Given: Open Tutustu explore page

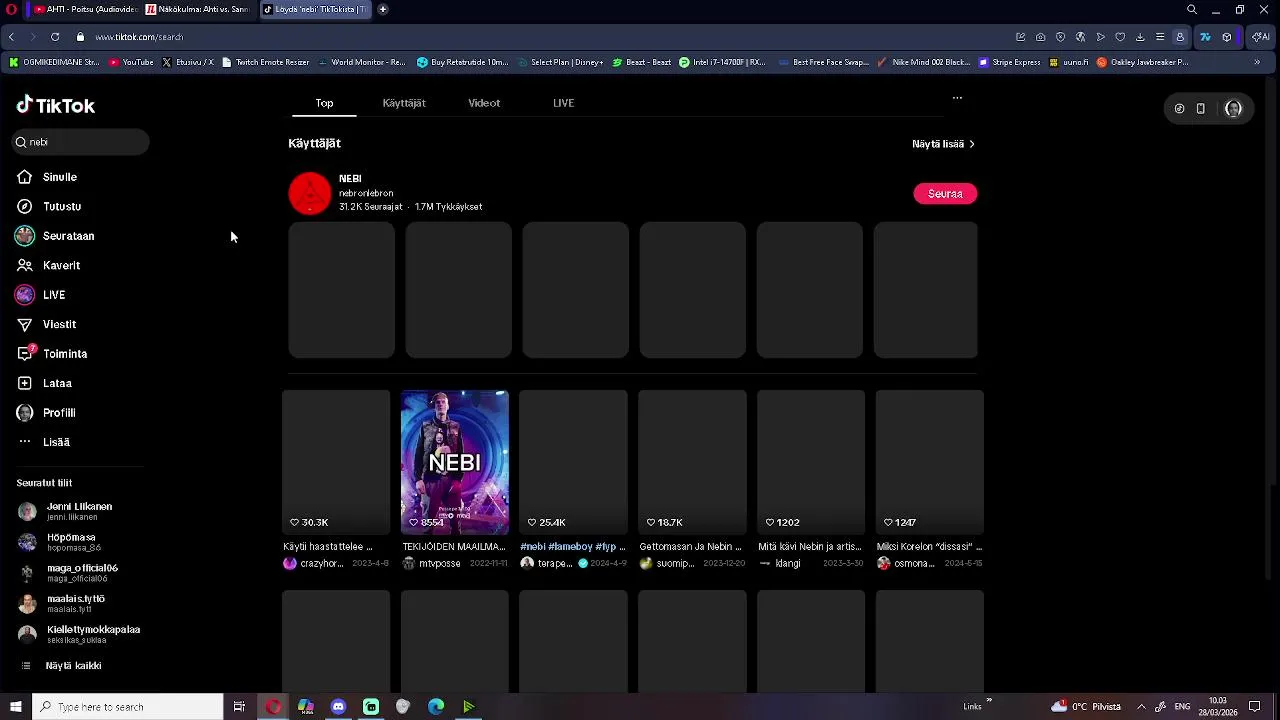Looking at the screenshot, I should click(49, 206).
